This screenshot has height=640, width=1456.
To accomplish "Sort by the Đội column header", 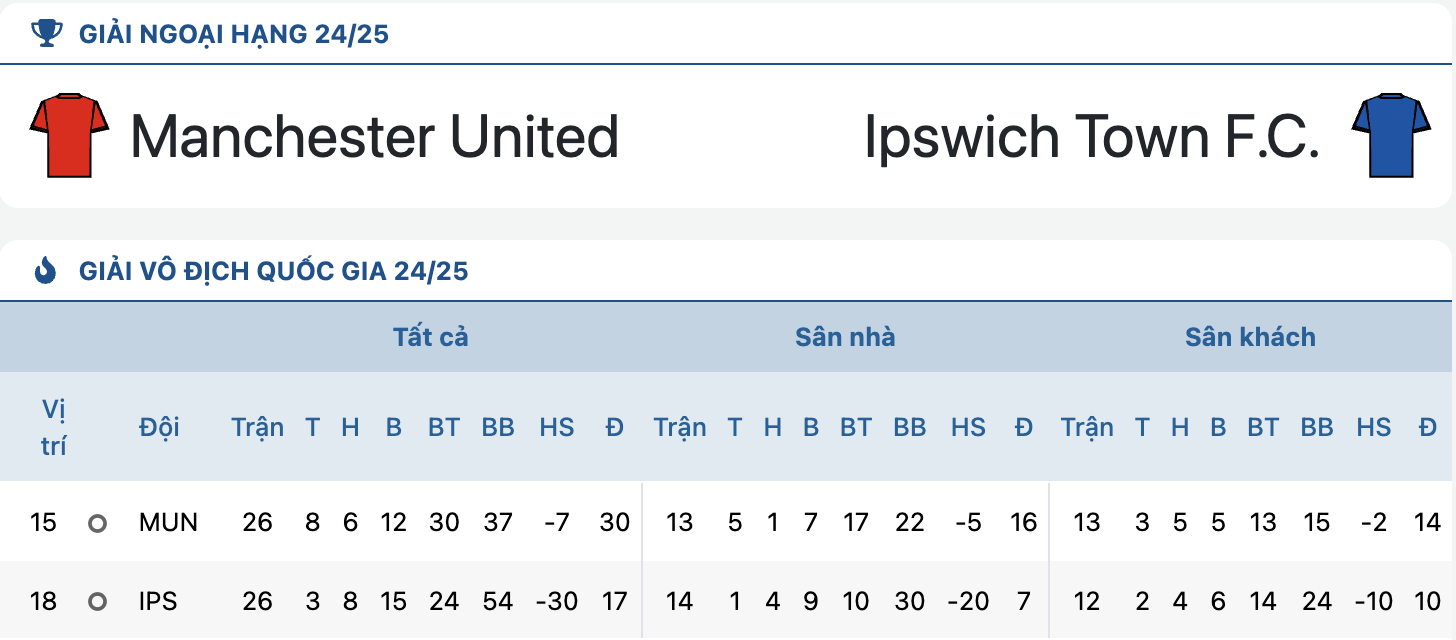I will coord(159,428).
